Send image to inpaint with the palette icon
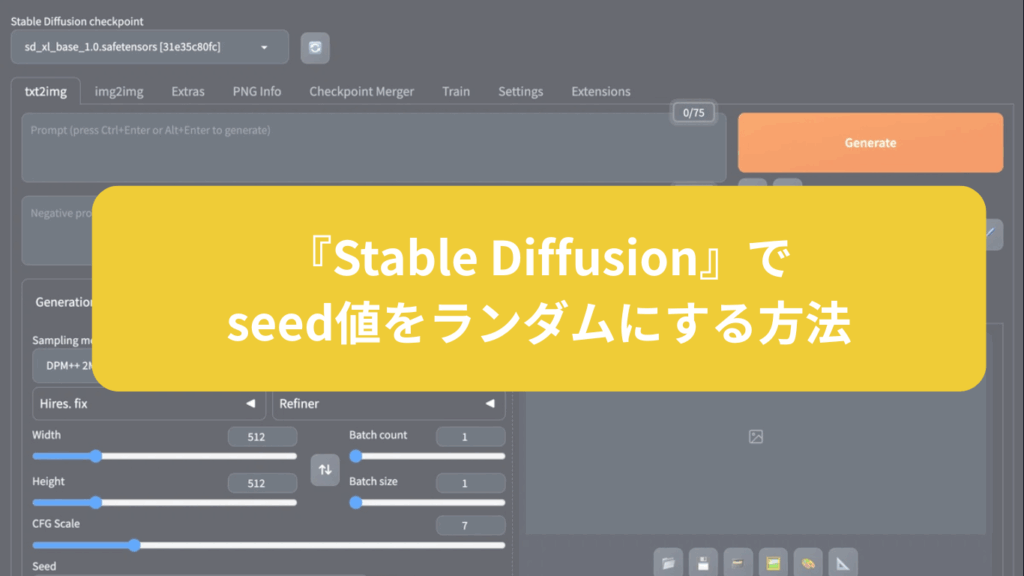Screen dimensions: 1024x576 click(x=808, y=563)
